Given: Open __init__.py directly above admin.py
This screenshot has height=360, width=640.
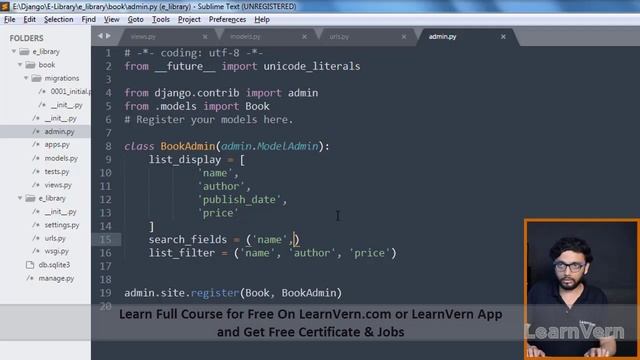Looking at the screenshot, I should [60, 118].
